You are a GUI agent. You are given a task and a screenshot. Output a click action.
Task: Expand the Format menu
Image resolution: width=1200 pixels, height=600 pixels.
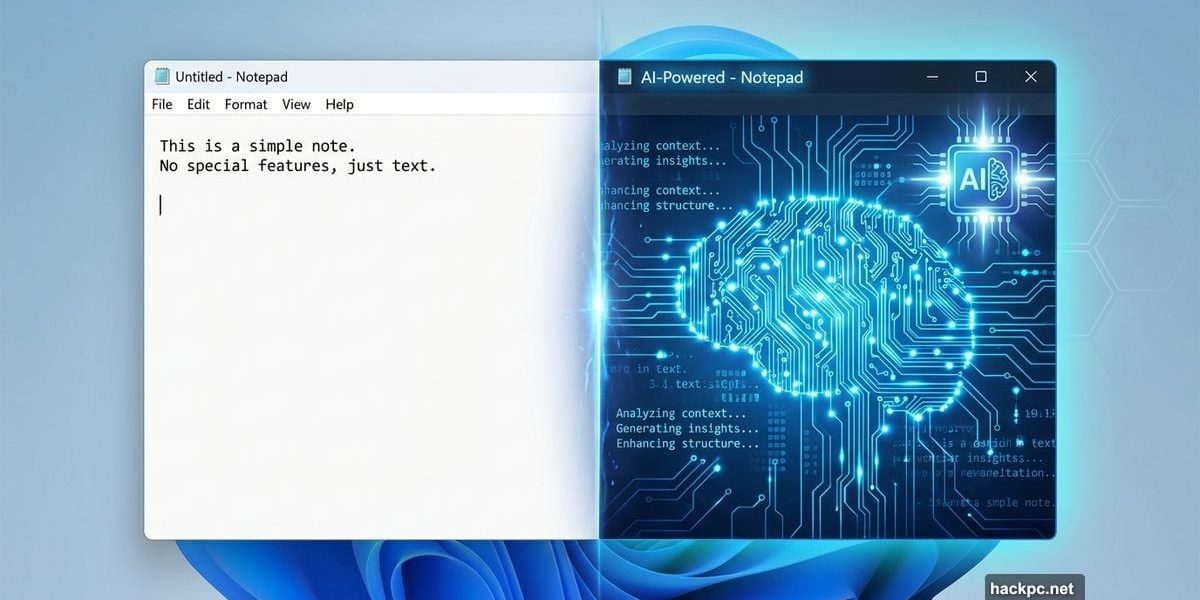(245, 104)
